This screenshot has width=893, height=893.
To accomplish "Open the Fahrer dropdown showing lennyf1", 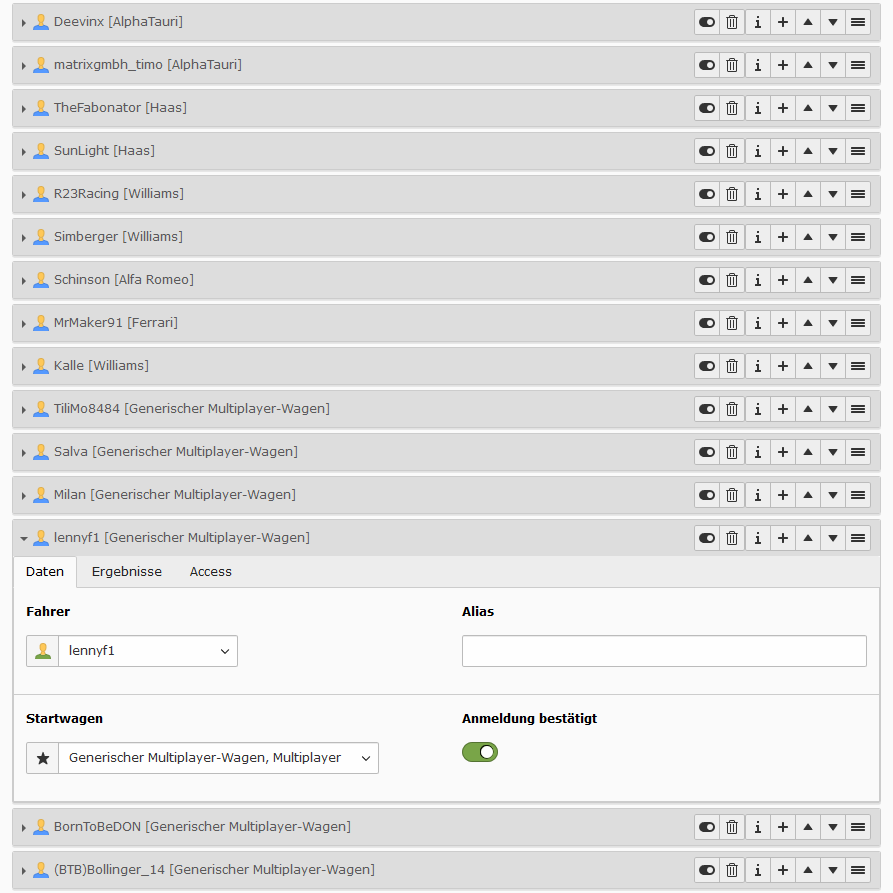I will point(147,651).
